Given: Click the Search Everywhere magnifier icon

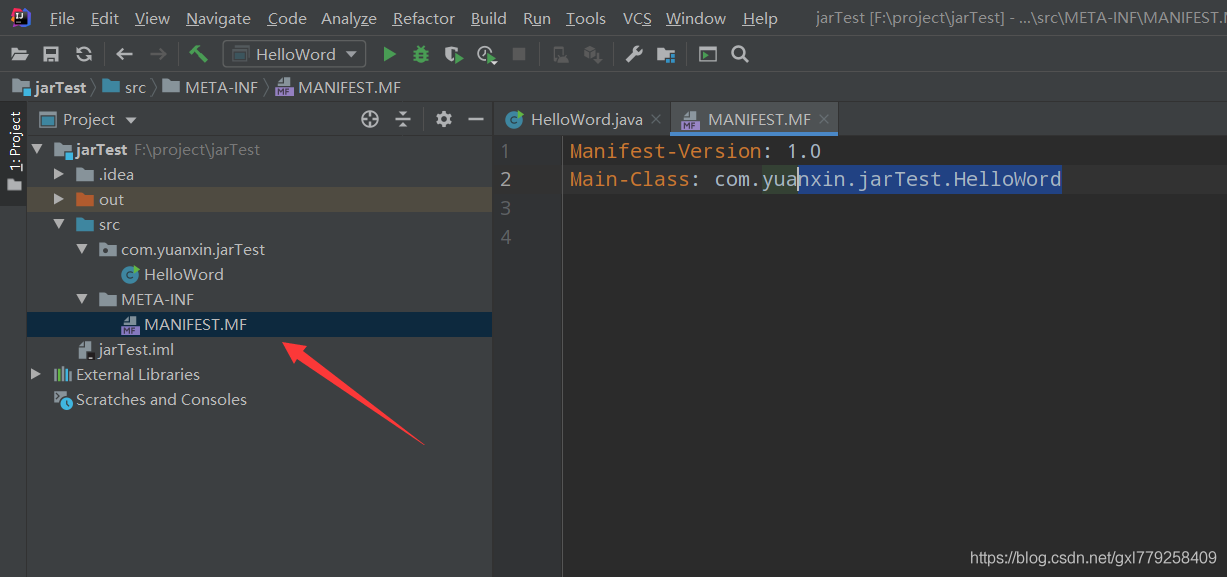Looking at the screenshot, I should (740, 55).
